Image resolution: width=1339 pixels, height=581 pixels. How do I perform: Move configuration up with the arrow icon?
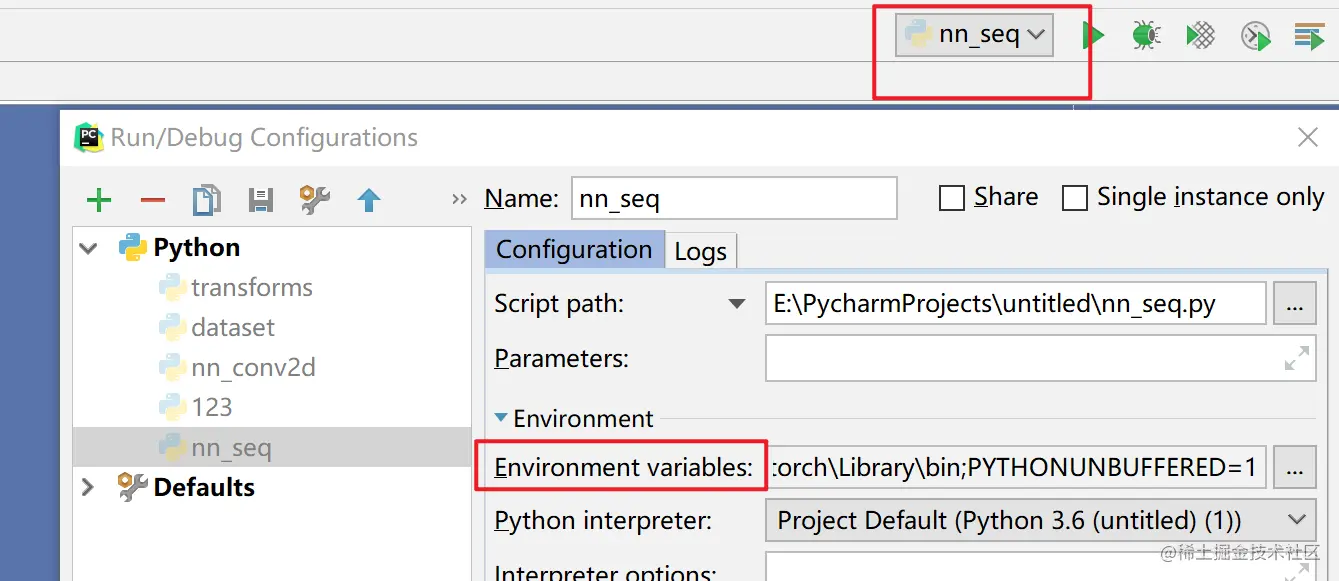[x=369, y=200]
